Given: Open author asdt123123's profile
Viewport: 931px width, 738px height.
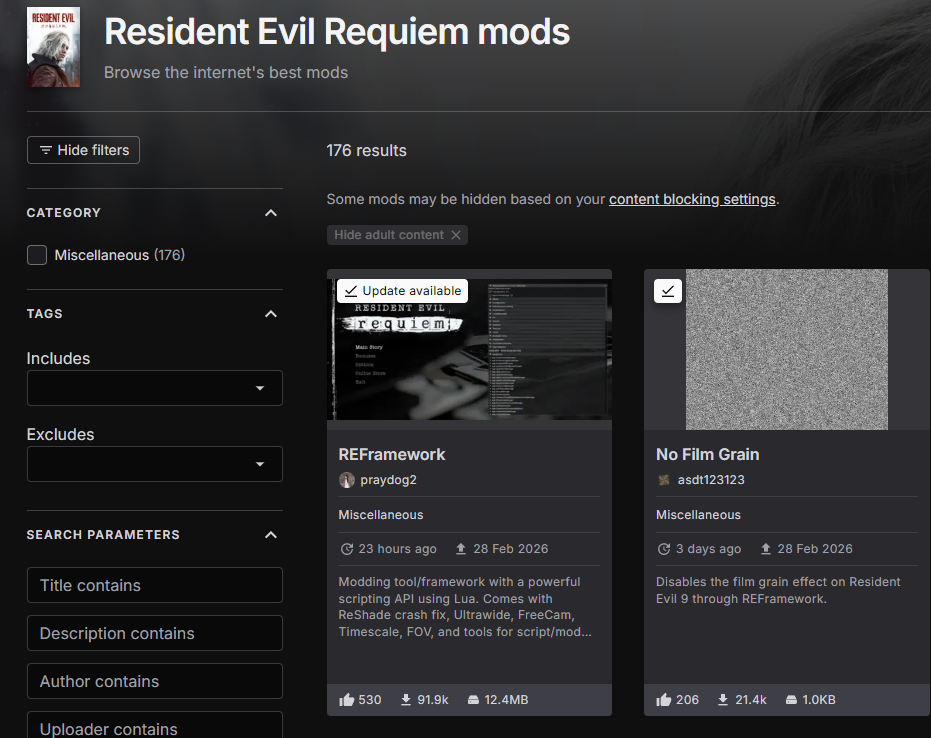Looking at the screenshot, I should point(711,480).
